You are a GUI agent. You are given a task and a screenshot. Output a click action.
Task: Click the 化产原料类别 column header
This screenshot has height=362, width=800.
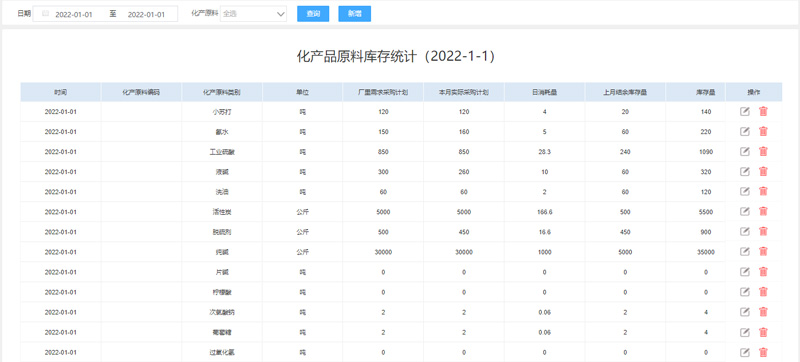222,93
